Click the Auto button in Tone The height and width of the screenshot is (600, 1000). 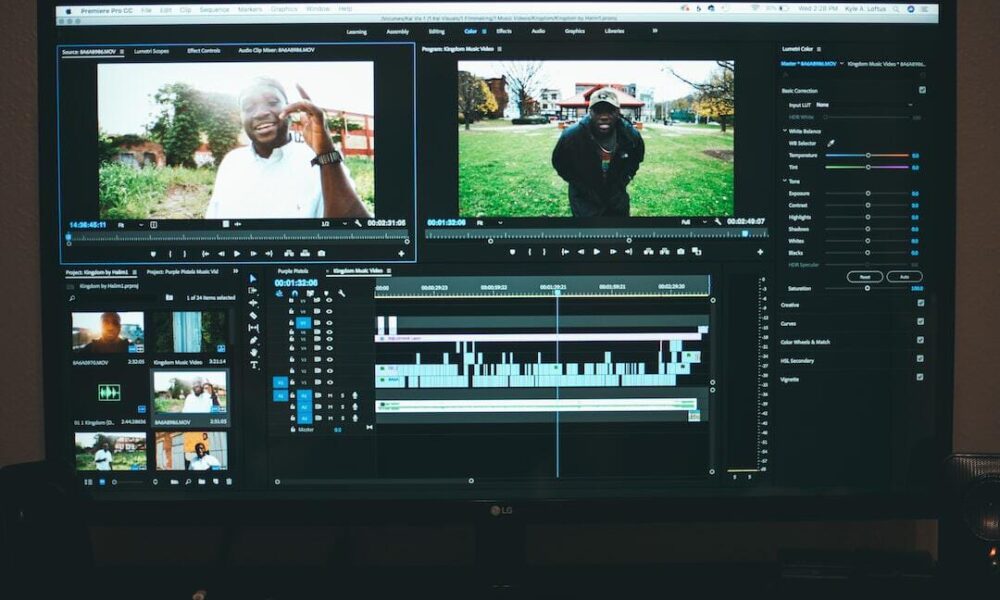903,276
